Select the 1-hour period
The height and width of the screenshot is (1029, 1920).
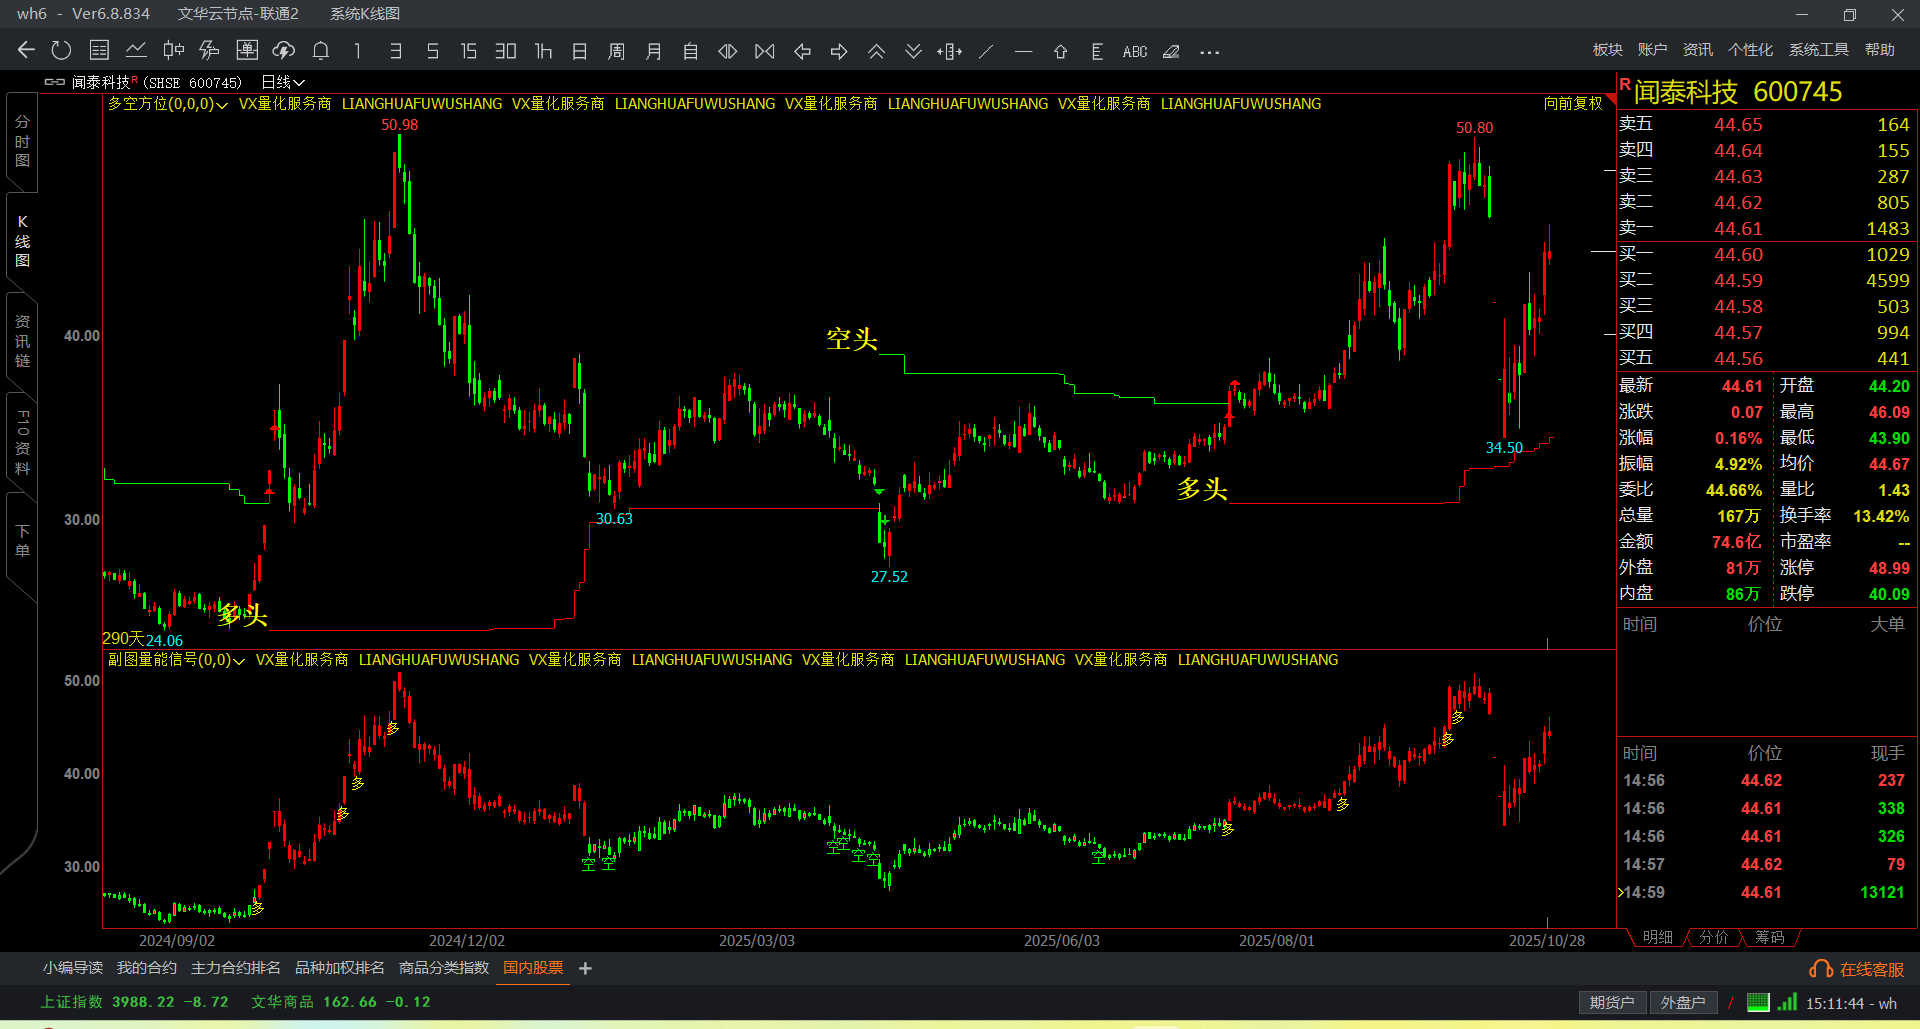pos(543,51)
